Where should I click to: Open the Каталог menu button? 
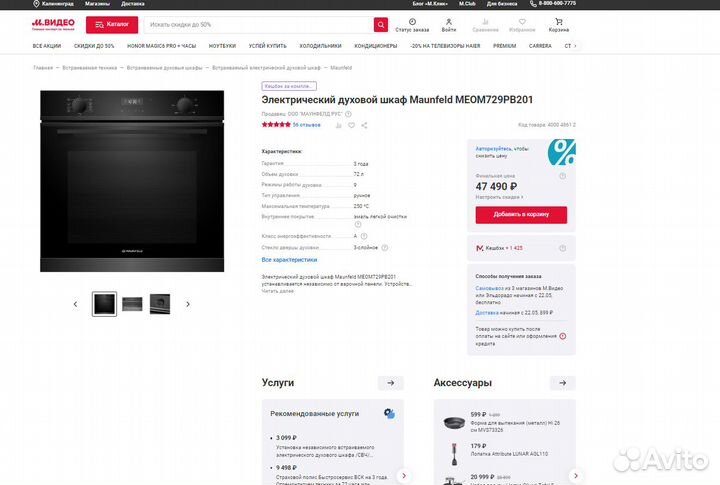(112, 24)
